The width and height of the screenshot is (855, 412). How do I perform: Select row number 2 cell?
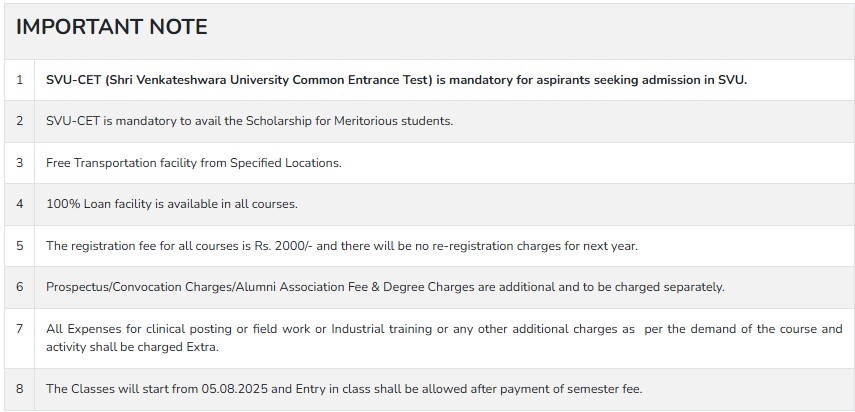tap(20, 121)
